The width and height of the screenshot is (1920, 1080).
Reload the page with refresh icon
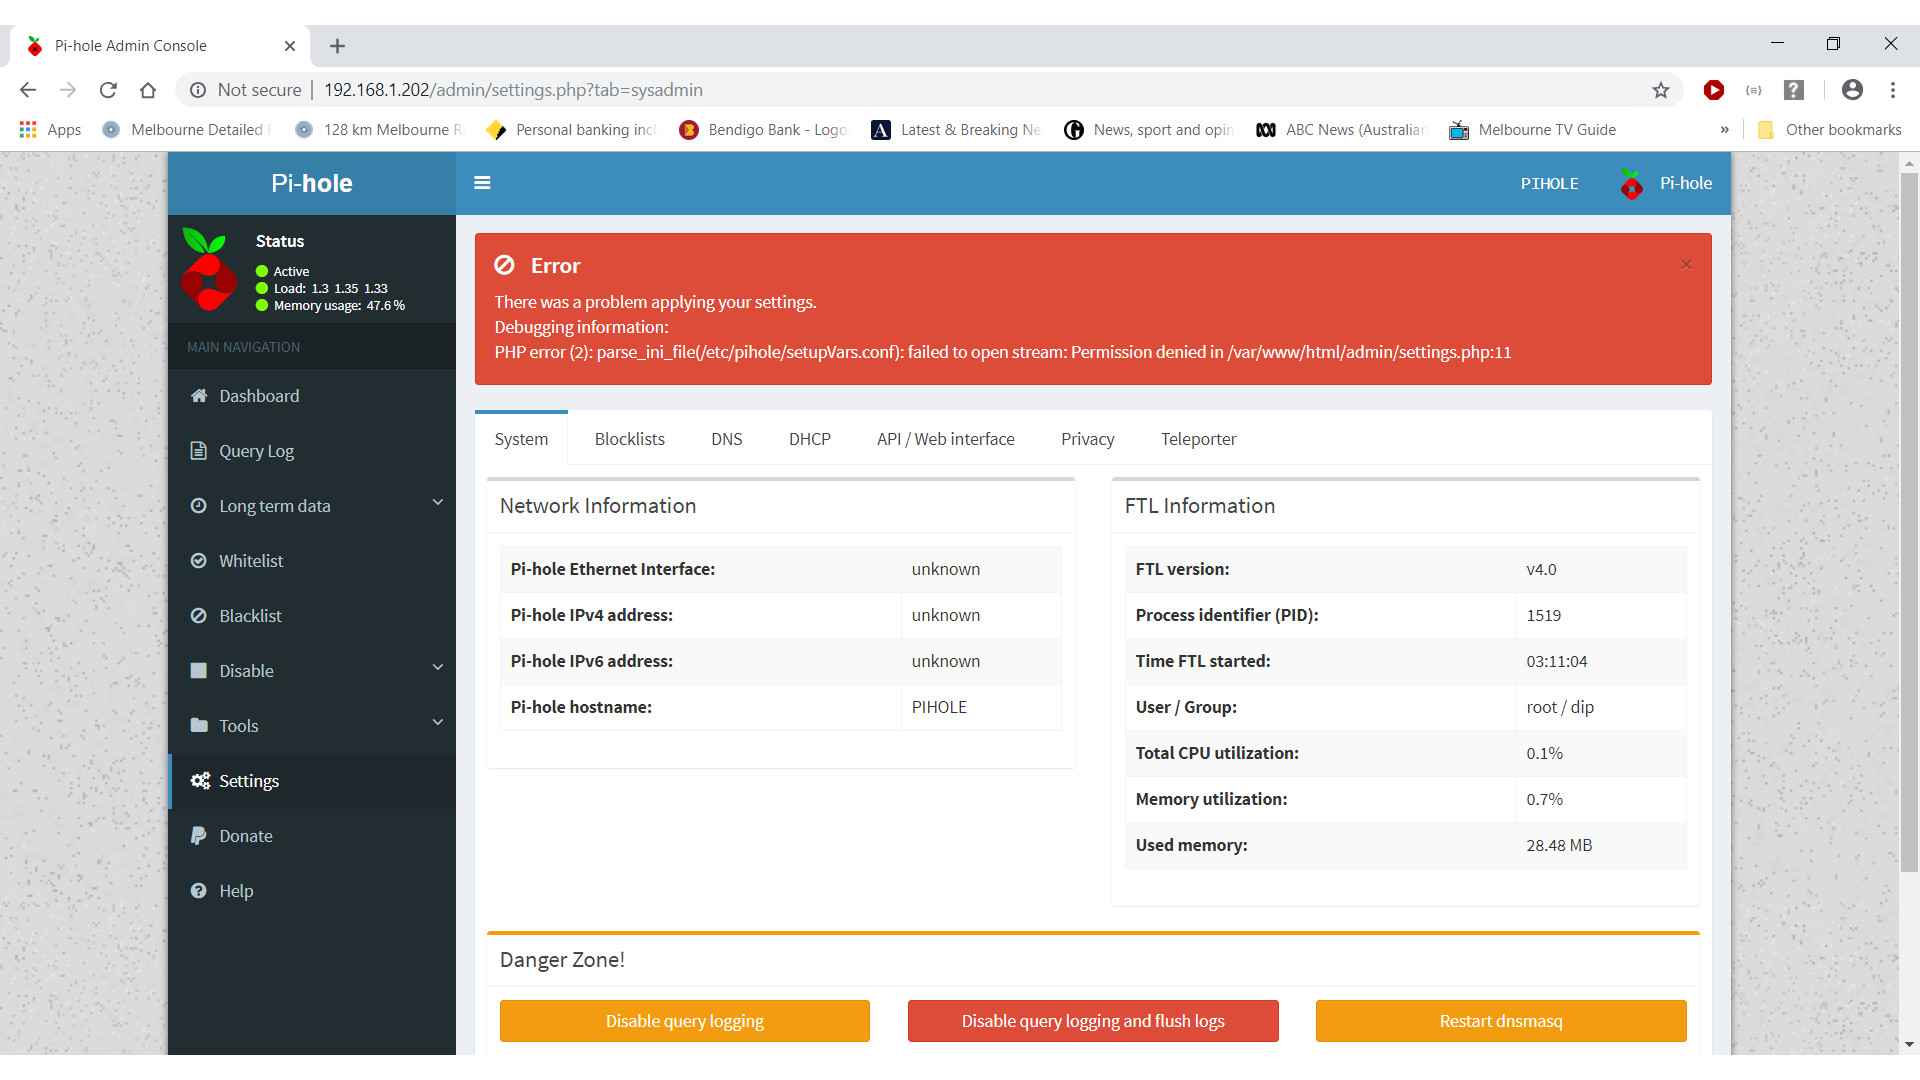[x=108, y=90]
